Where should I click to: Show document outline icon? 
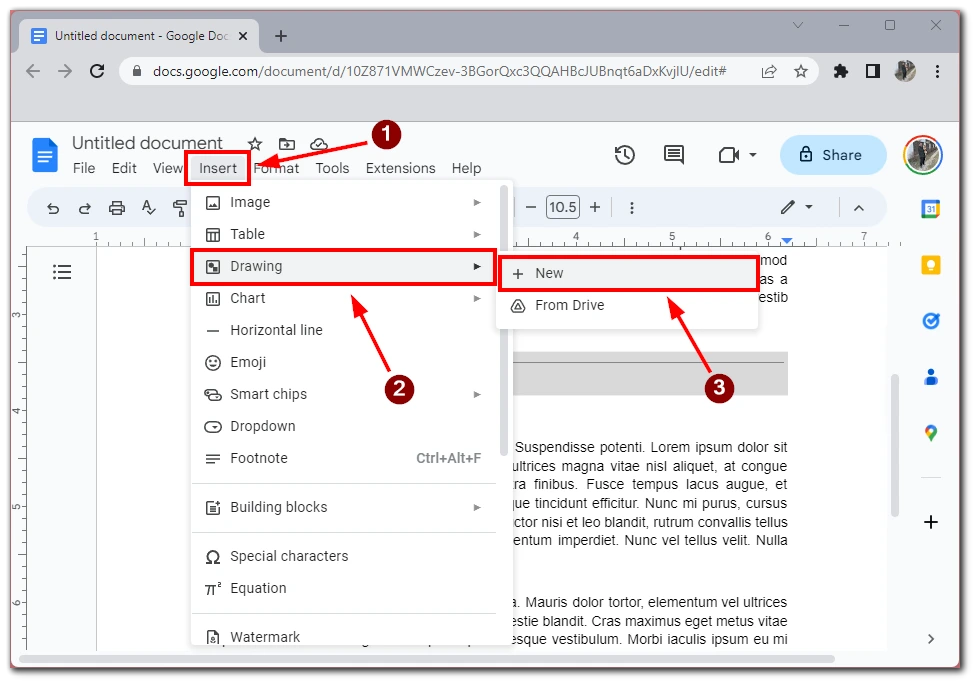click(62, 272)
